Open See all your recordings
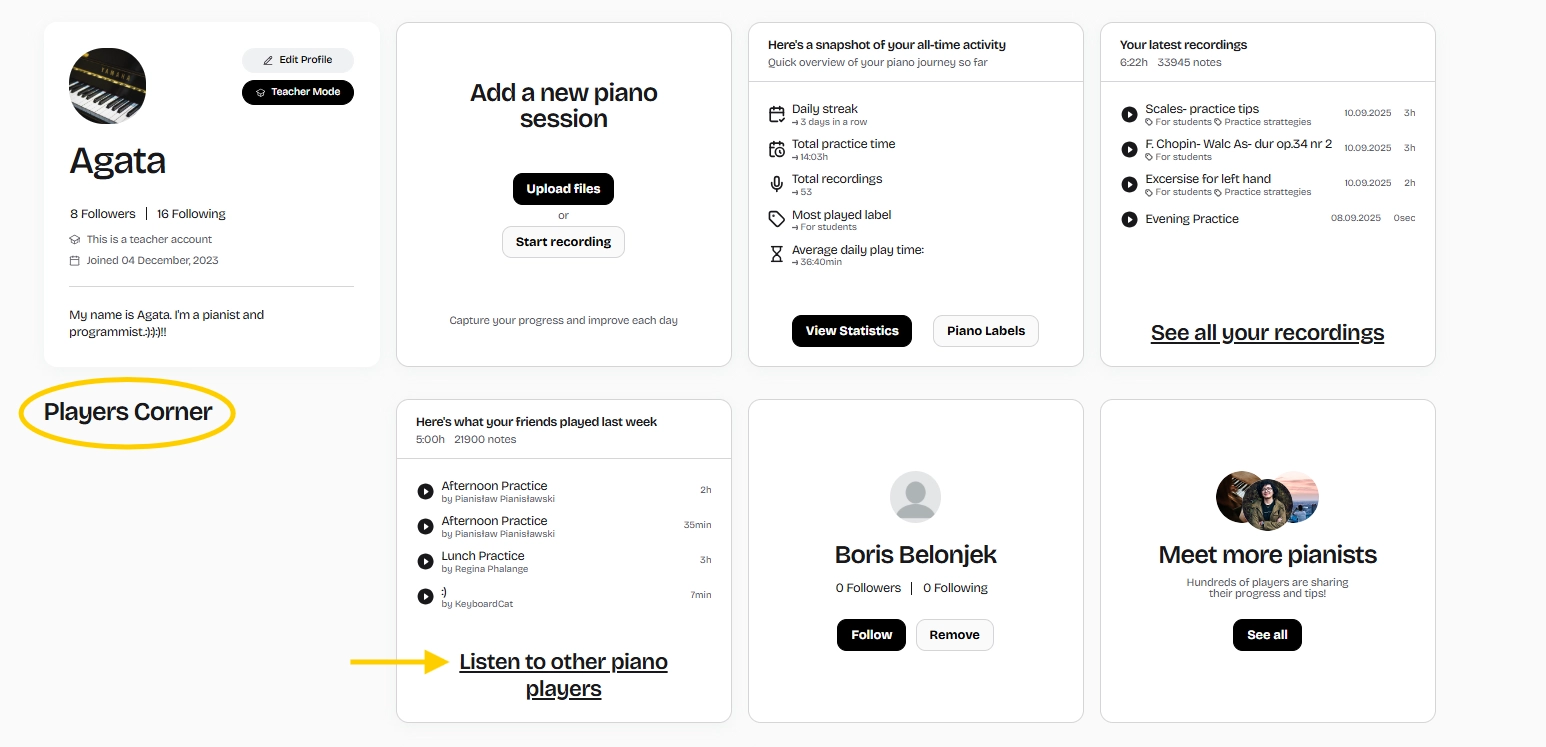Viewport: 1546px width, 747px height. point(1267,332)
